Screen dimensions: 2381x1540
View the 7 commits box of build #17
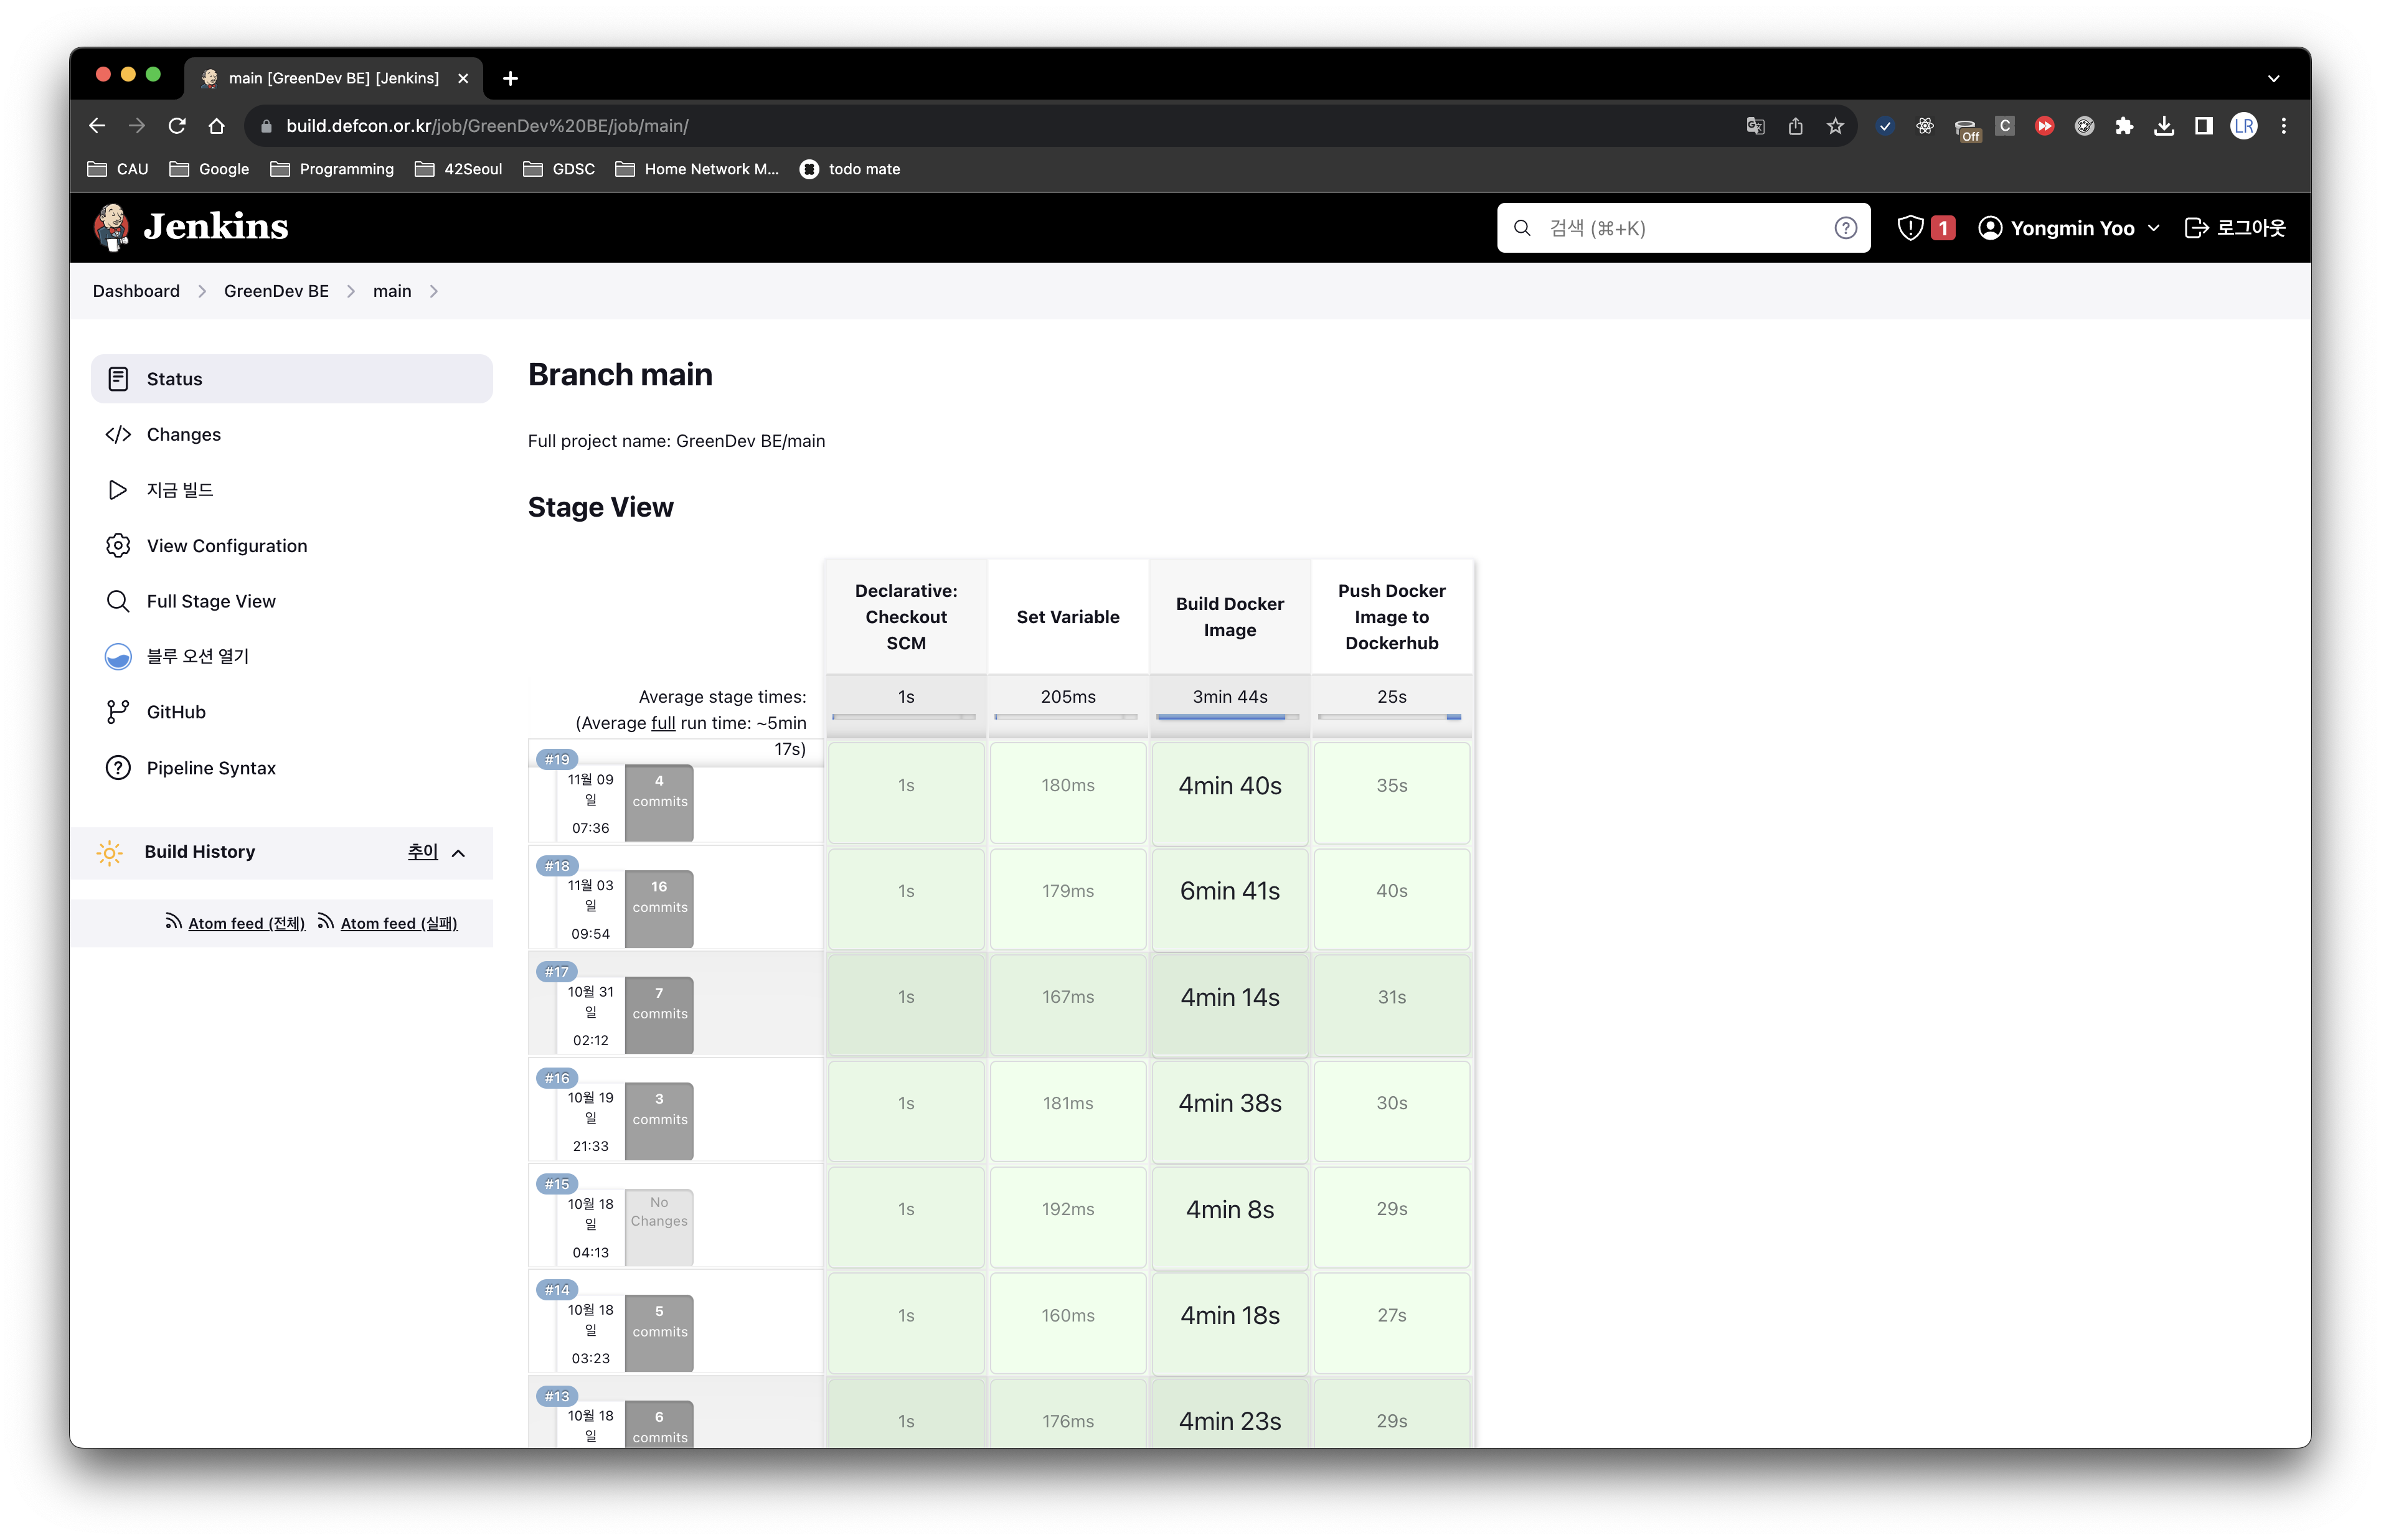[x=659, y=1015]
